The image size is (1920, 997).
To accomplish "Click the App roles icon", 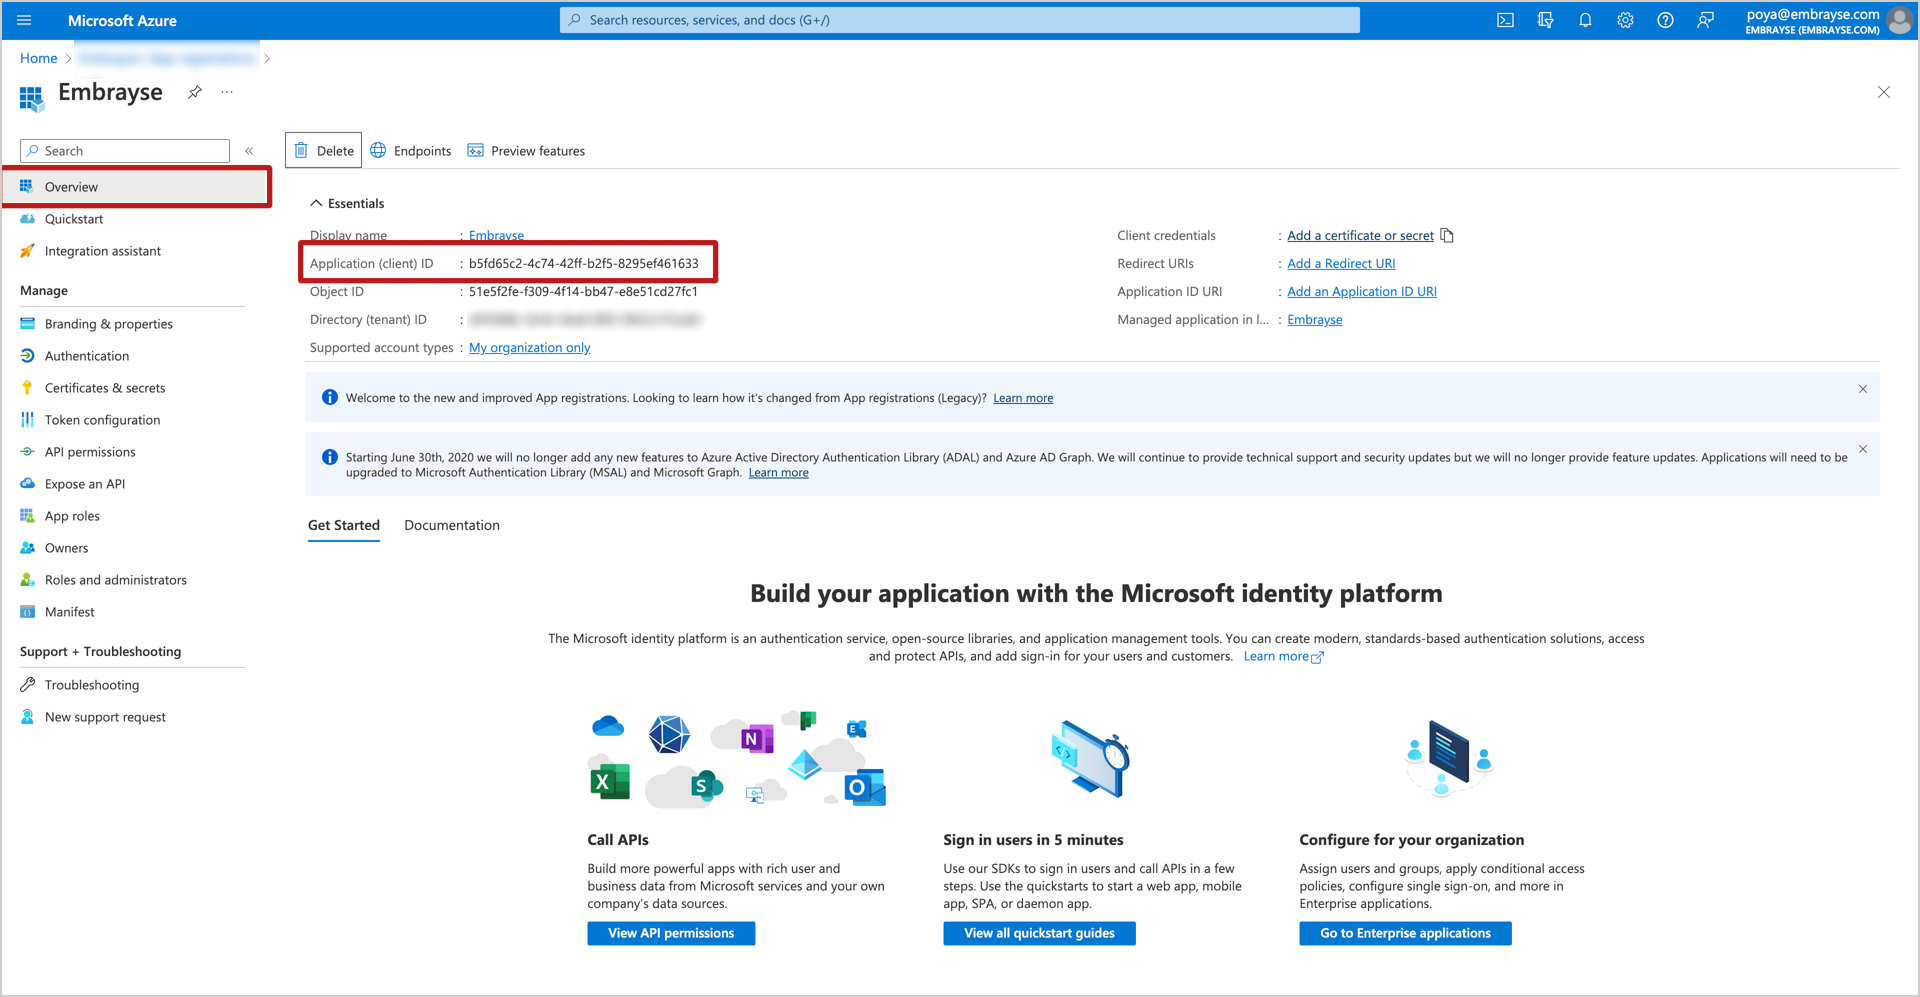I will (x=28, y=516).
